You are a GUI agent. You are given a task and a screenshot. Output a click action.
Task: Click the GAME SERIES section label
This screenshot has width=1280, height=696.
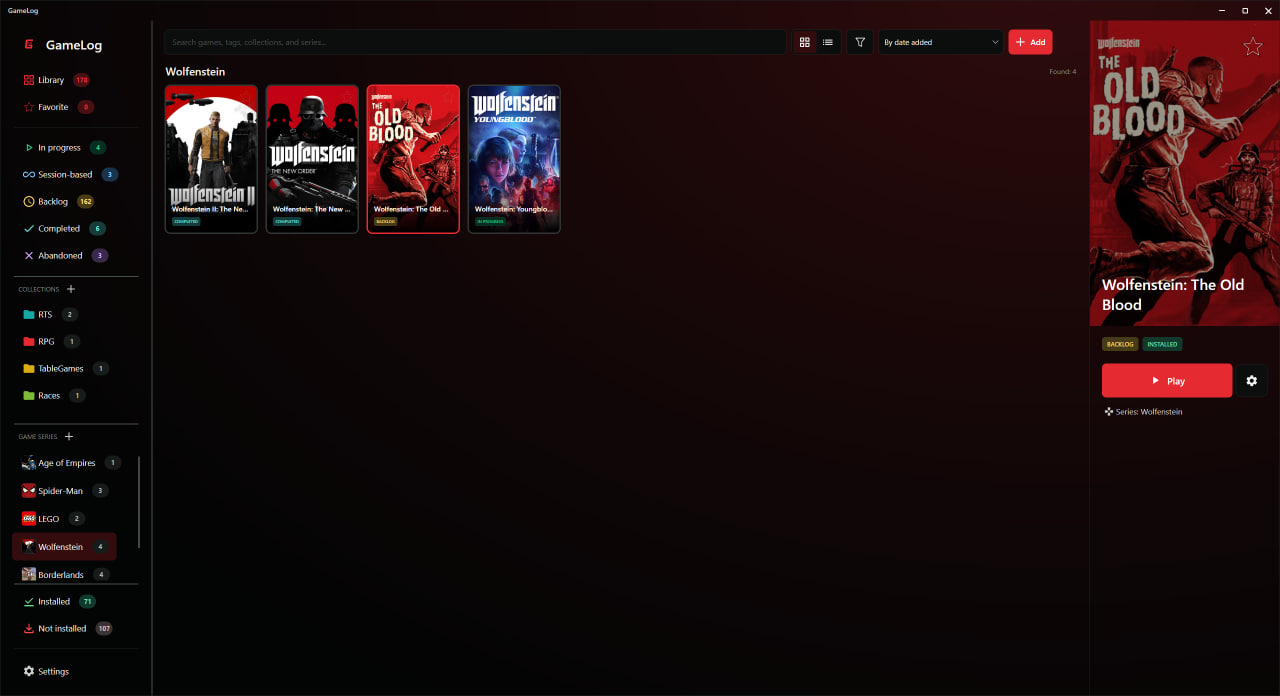[x=38, y=436]
